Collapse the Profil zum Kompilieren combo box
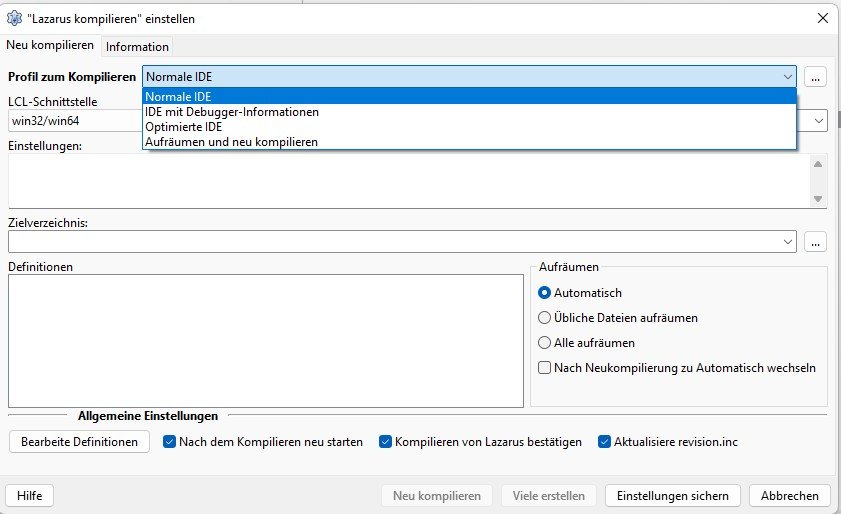This screenshot has height=514, width=841. [x=787, y=77]
